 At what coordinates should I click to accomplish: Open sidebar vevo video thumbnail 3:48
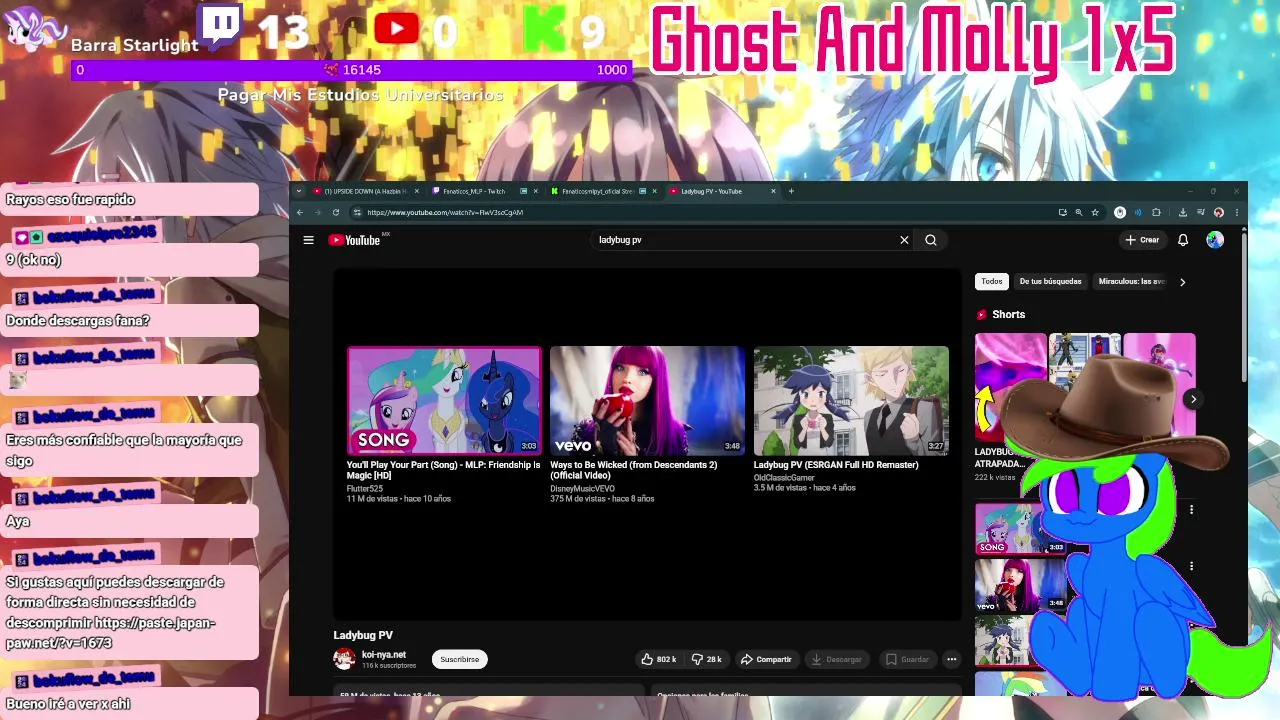1020,585
